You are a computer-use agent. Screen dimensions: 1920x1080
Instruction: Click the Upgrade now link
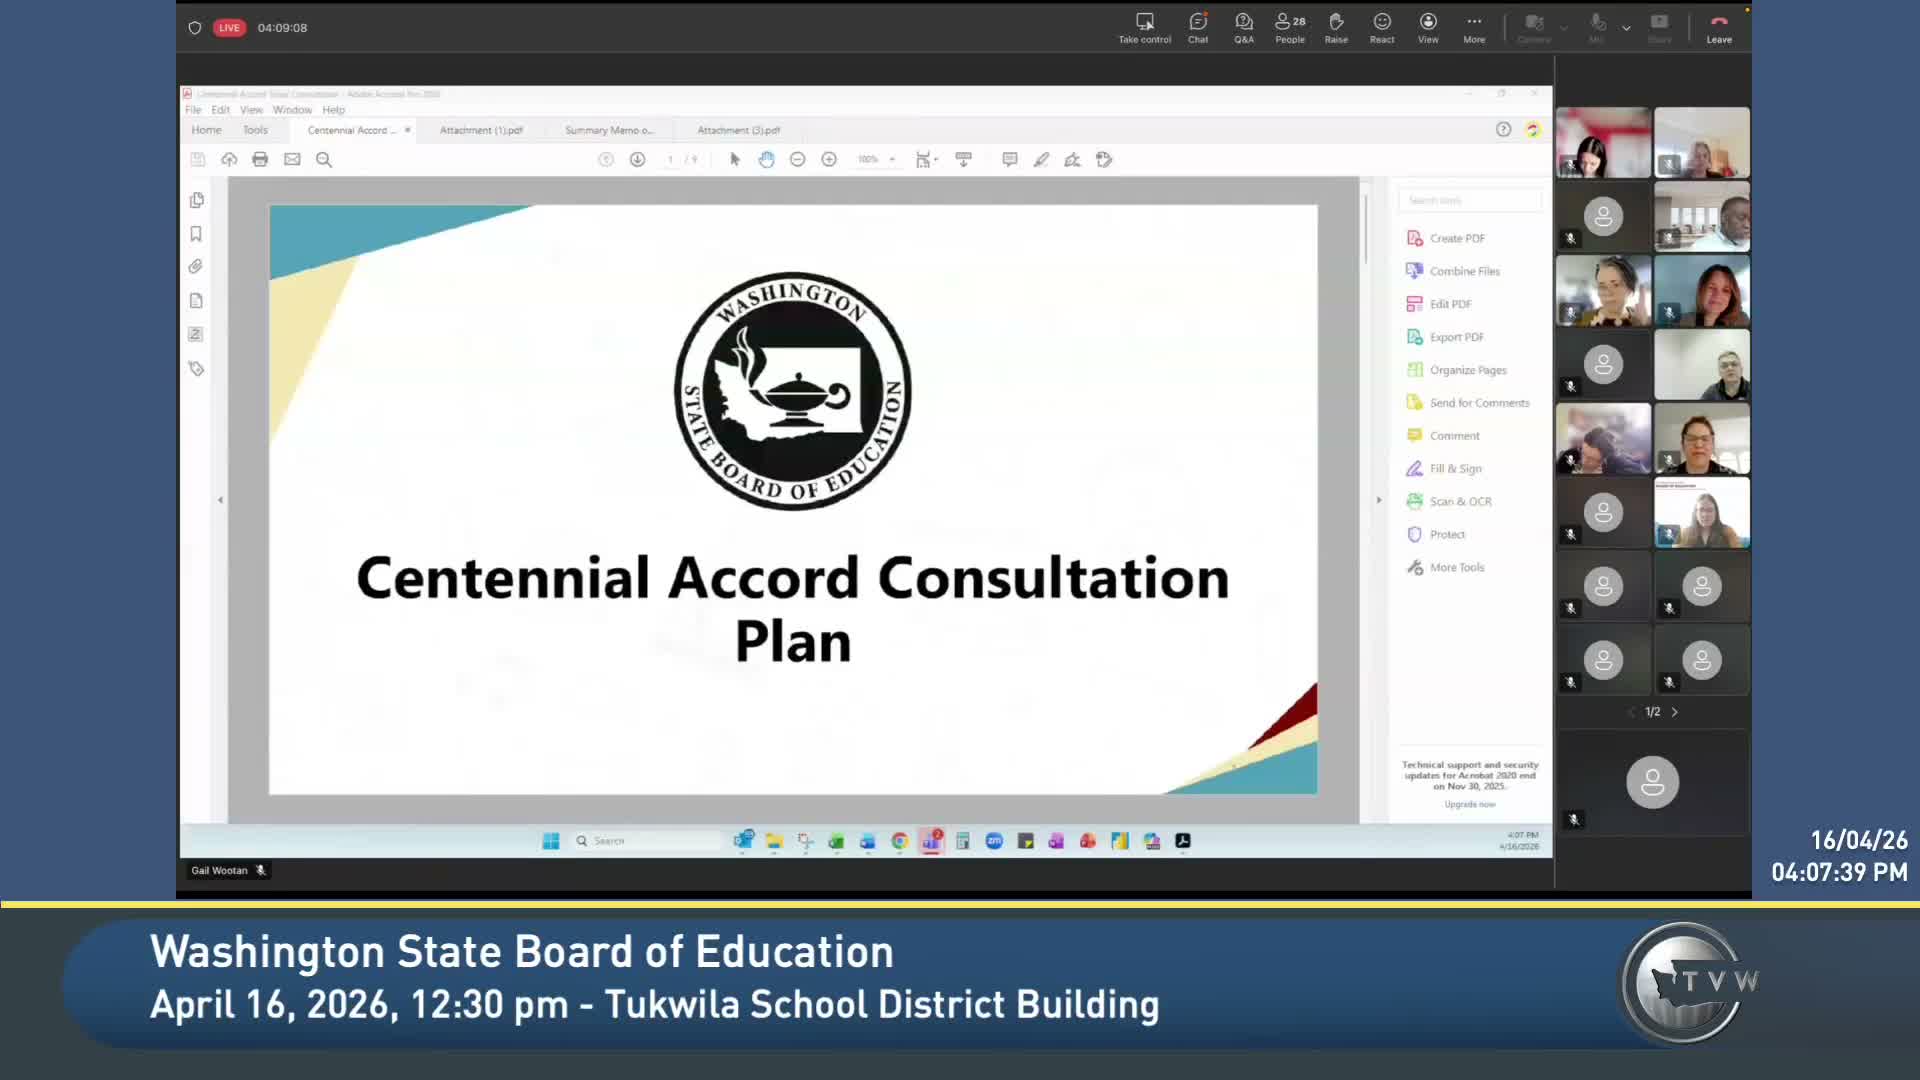(x=1469, y=805)
